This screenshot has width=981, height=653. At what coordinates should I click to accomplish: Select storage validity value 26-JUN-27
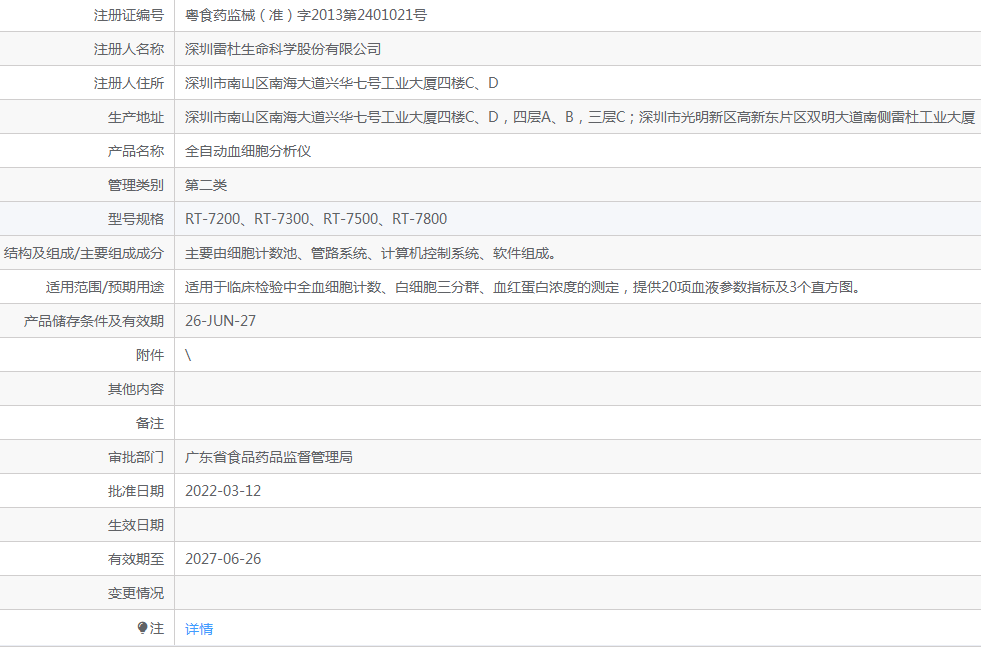coord(221,321)
